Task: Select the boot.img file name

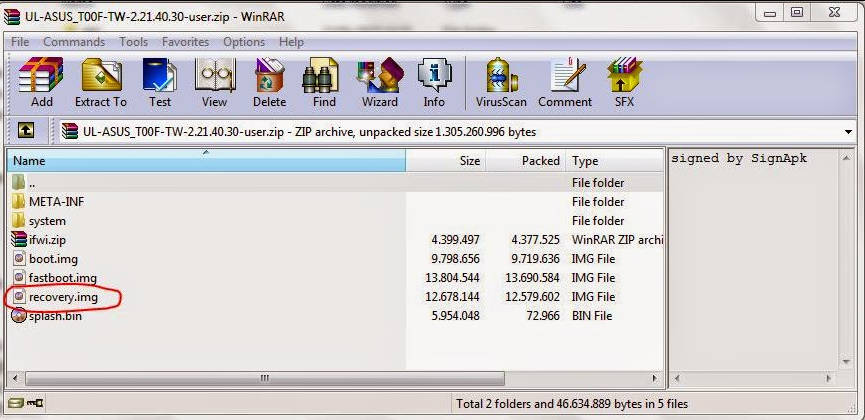Action: pos(54,259)
